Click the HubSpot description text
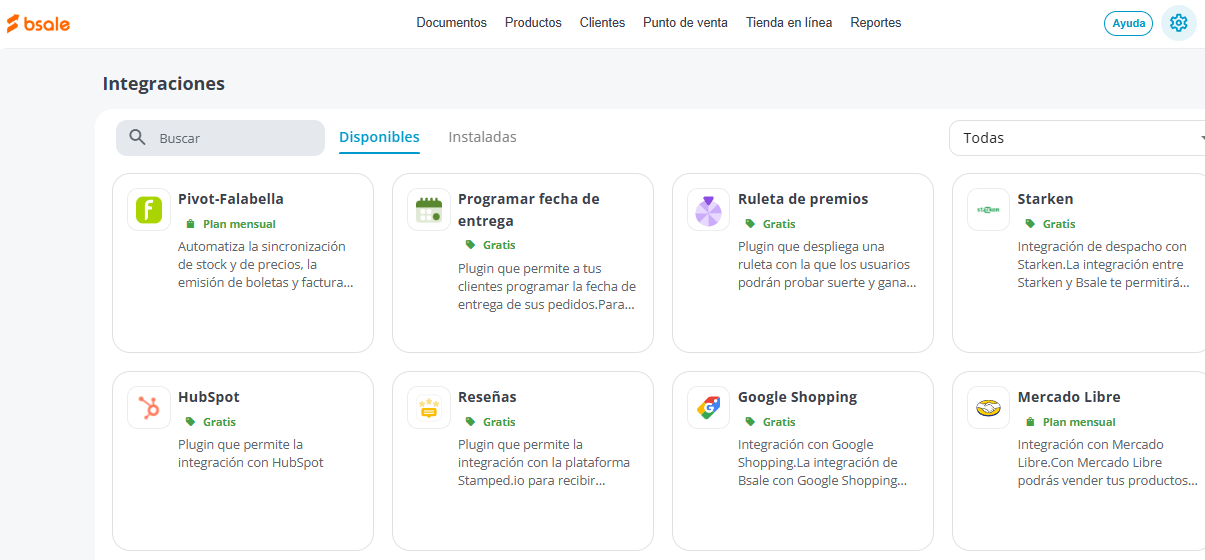 (251, 454)
